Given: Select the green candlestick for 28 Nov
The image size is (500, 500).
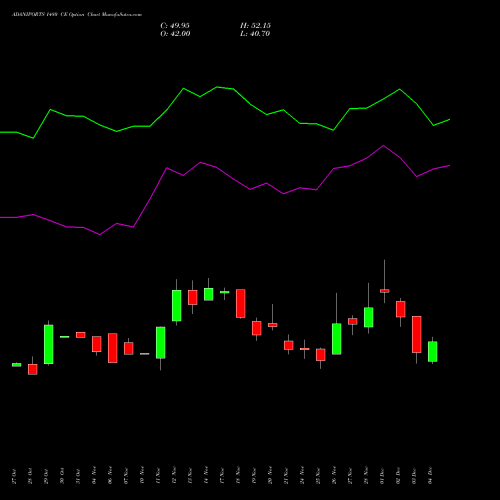Looking at the screenshot, I should click(369, 317).
